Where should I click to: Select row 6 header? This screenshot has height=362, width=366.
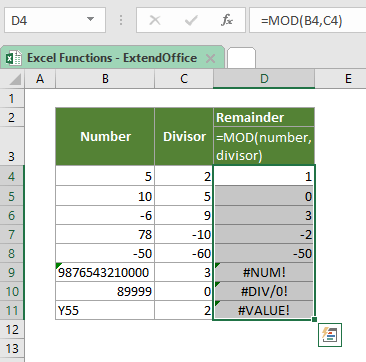[12, 215]
